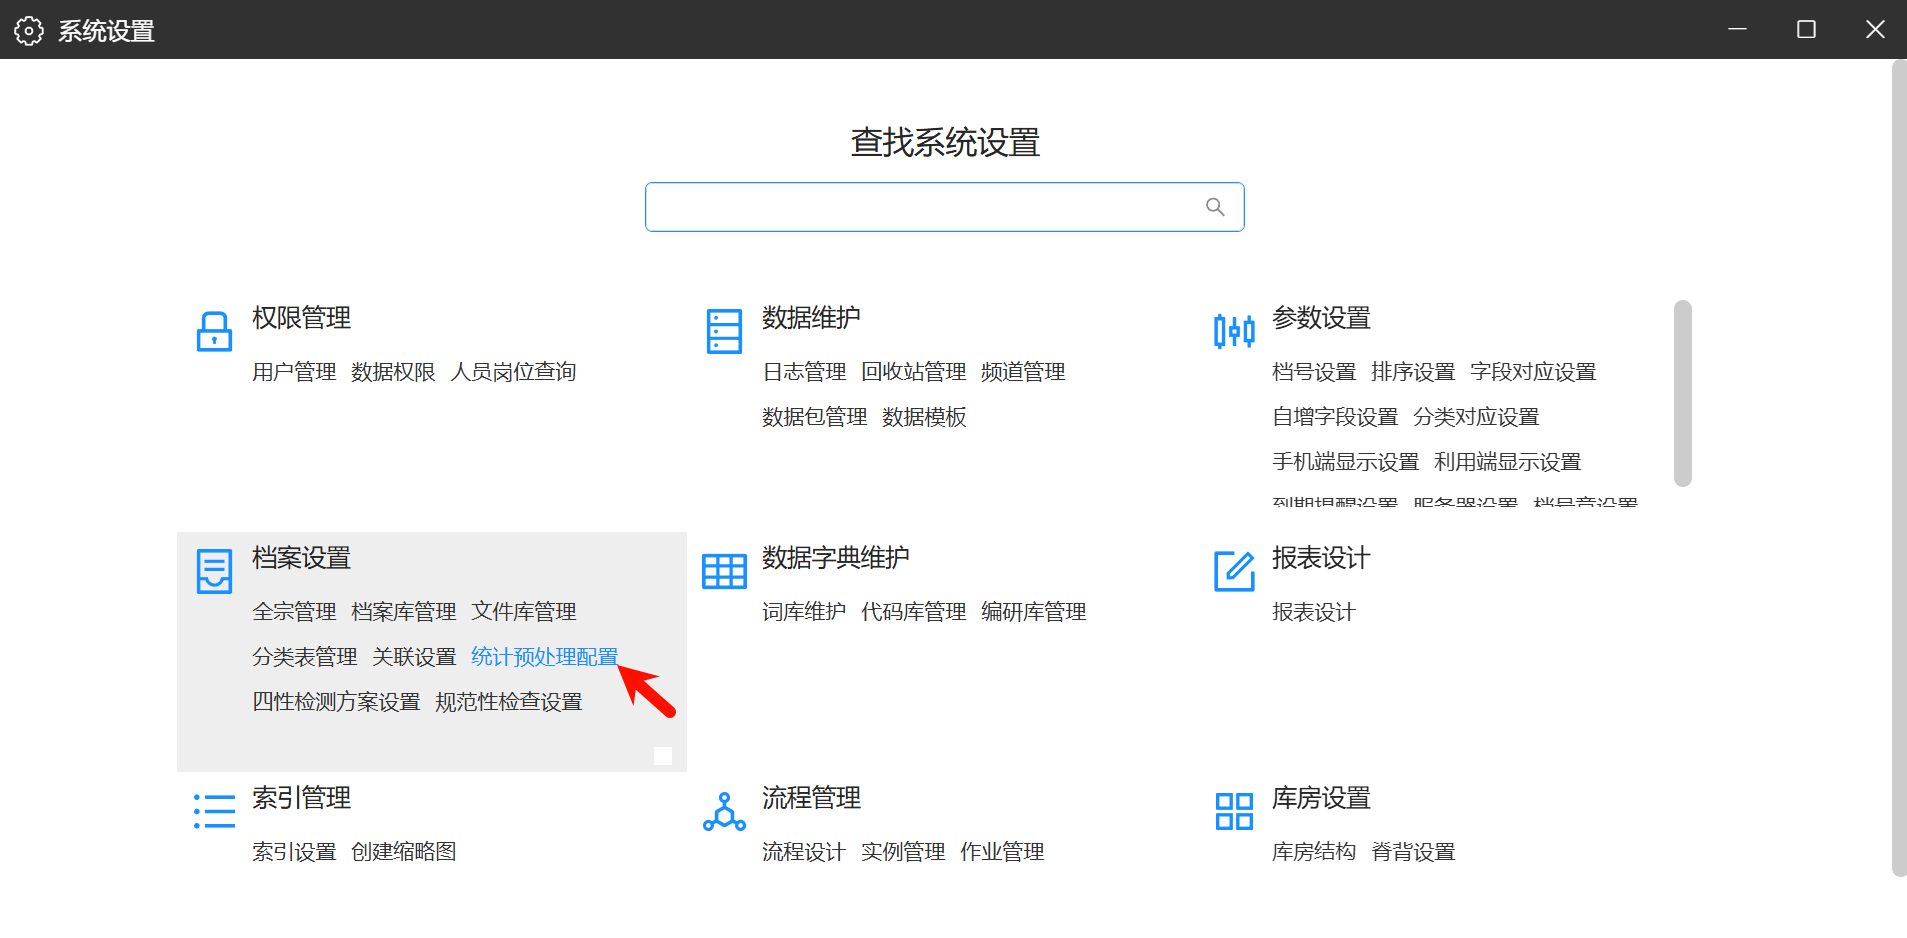Screen dimensions: 1907x938
Task: Focus the system settings search field
Action: pyautogui.click(x=925, y=207)
